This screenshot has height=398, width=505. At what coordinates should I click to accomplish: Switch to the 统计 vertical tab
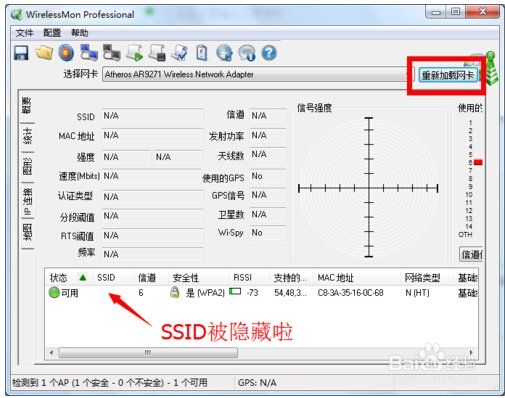click(x=27, y=136)
